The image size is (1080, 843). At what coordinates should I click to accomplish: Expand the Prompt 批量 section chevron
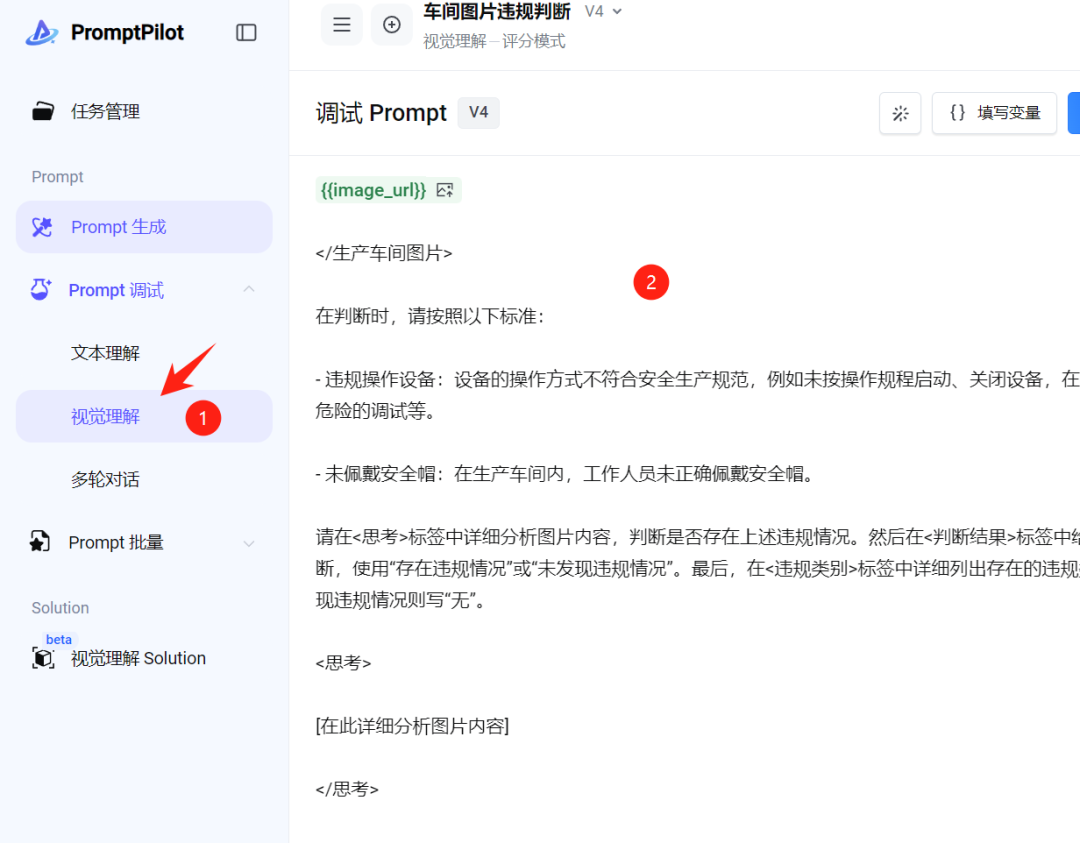point(249,543)
